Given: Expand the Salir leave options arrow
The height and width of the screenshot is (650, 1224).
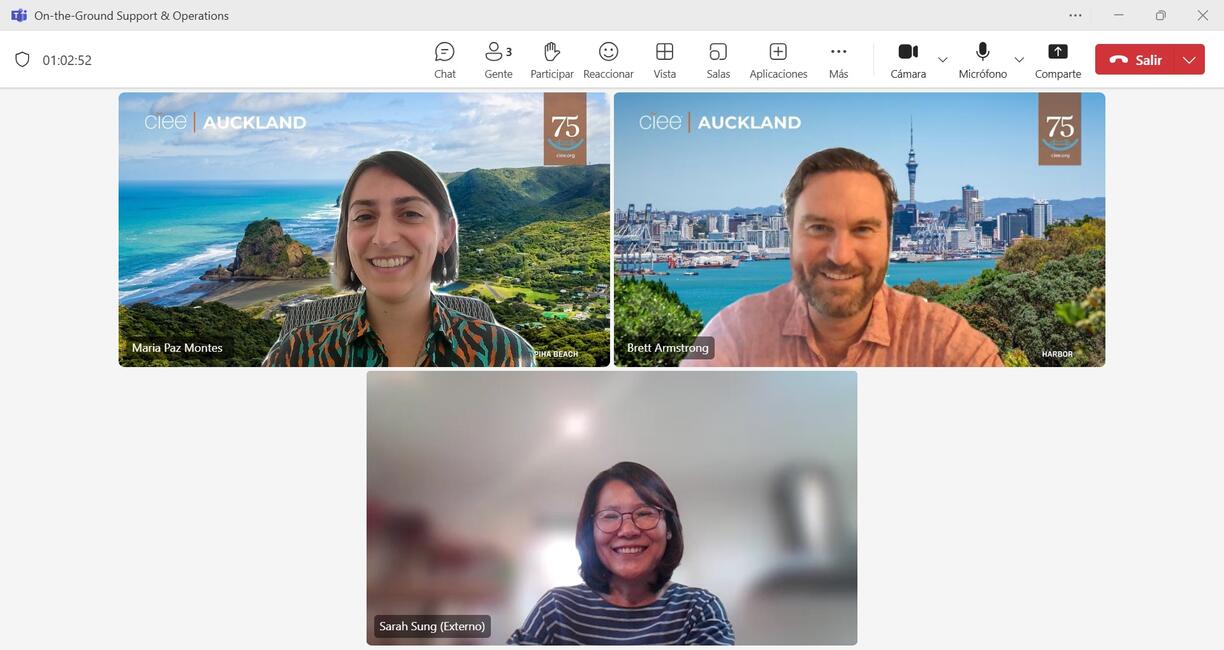Looking at the screenshot, I should pos(1189,60).
